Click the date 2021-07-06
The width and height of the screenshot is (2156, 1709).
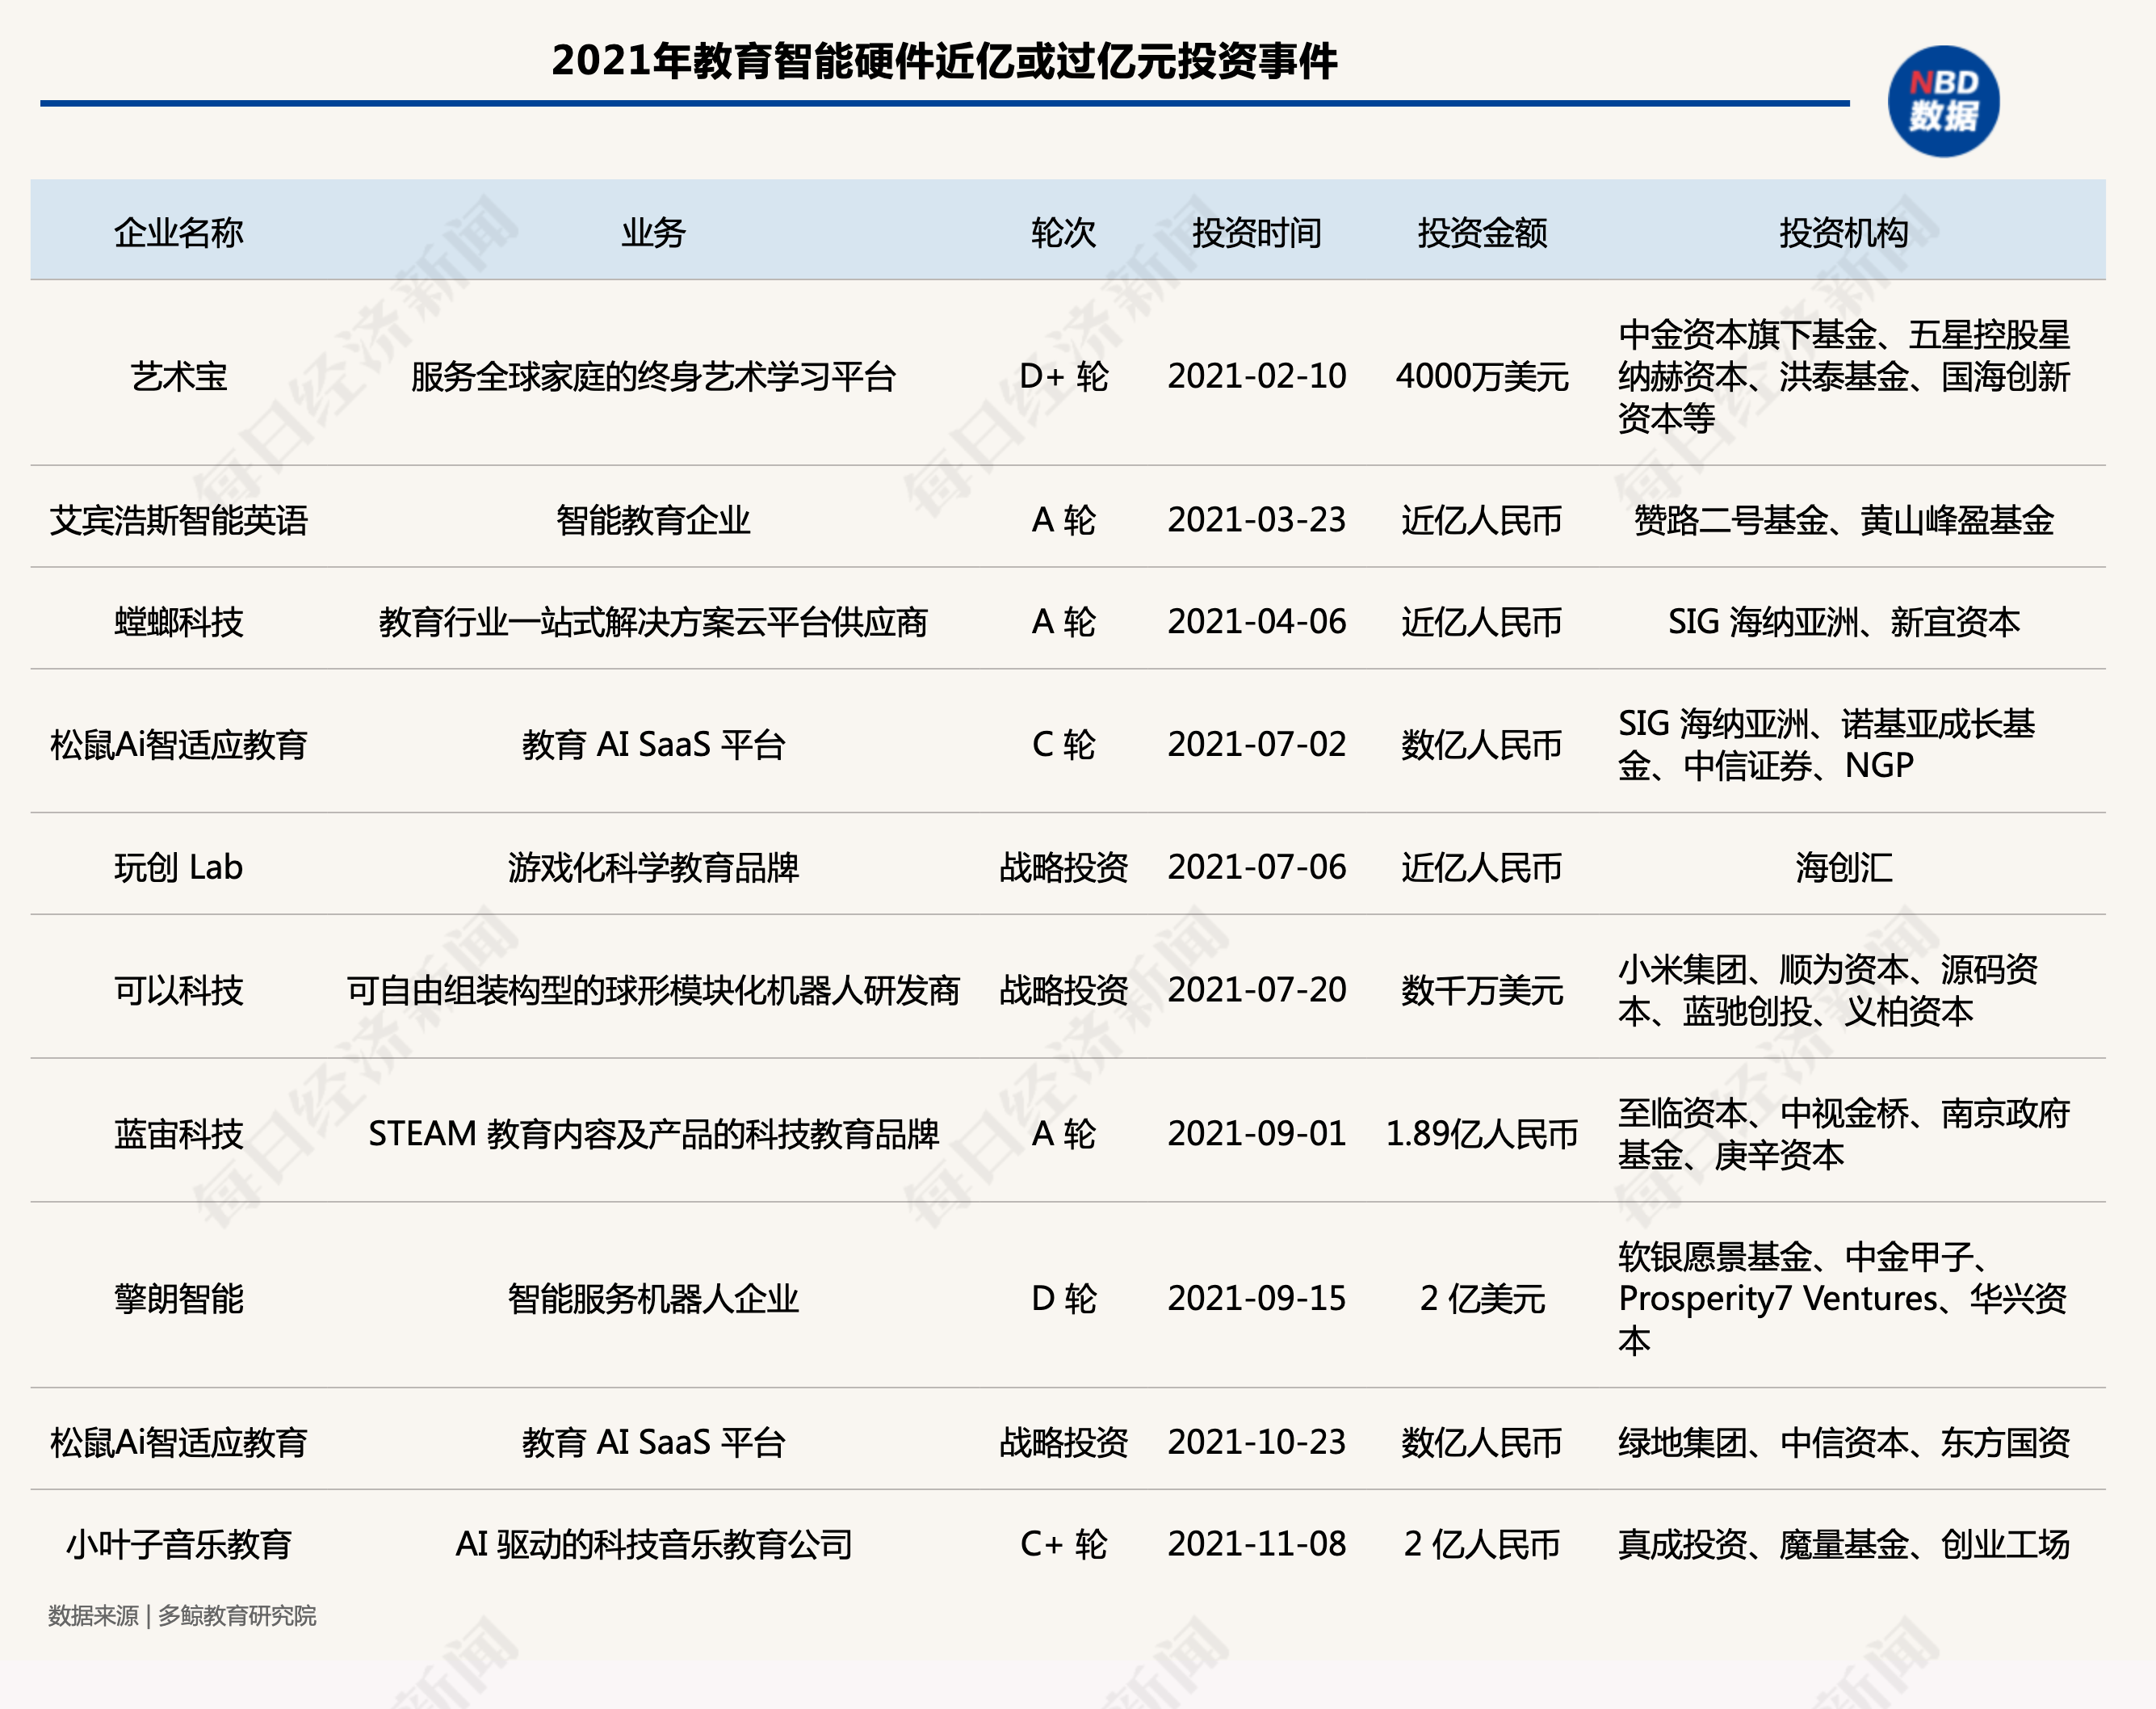click(x=1256, y=868)
